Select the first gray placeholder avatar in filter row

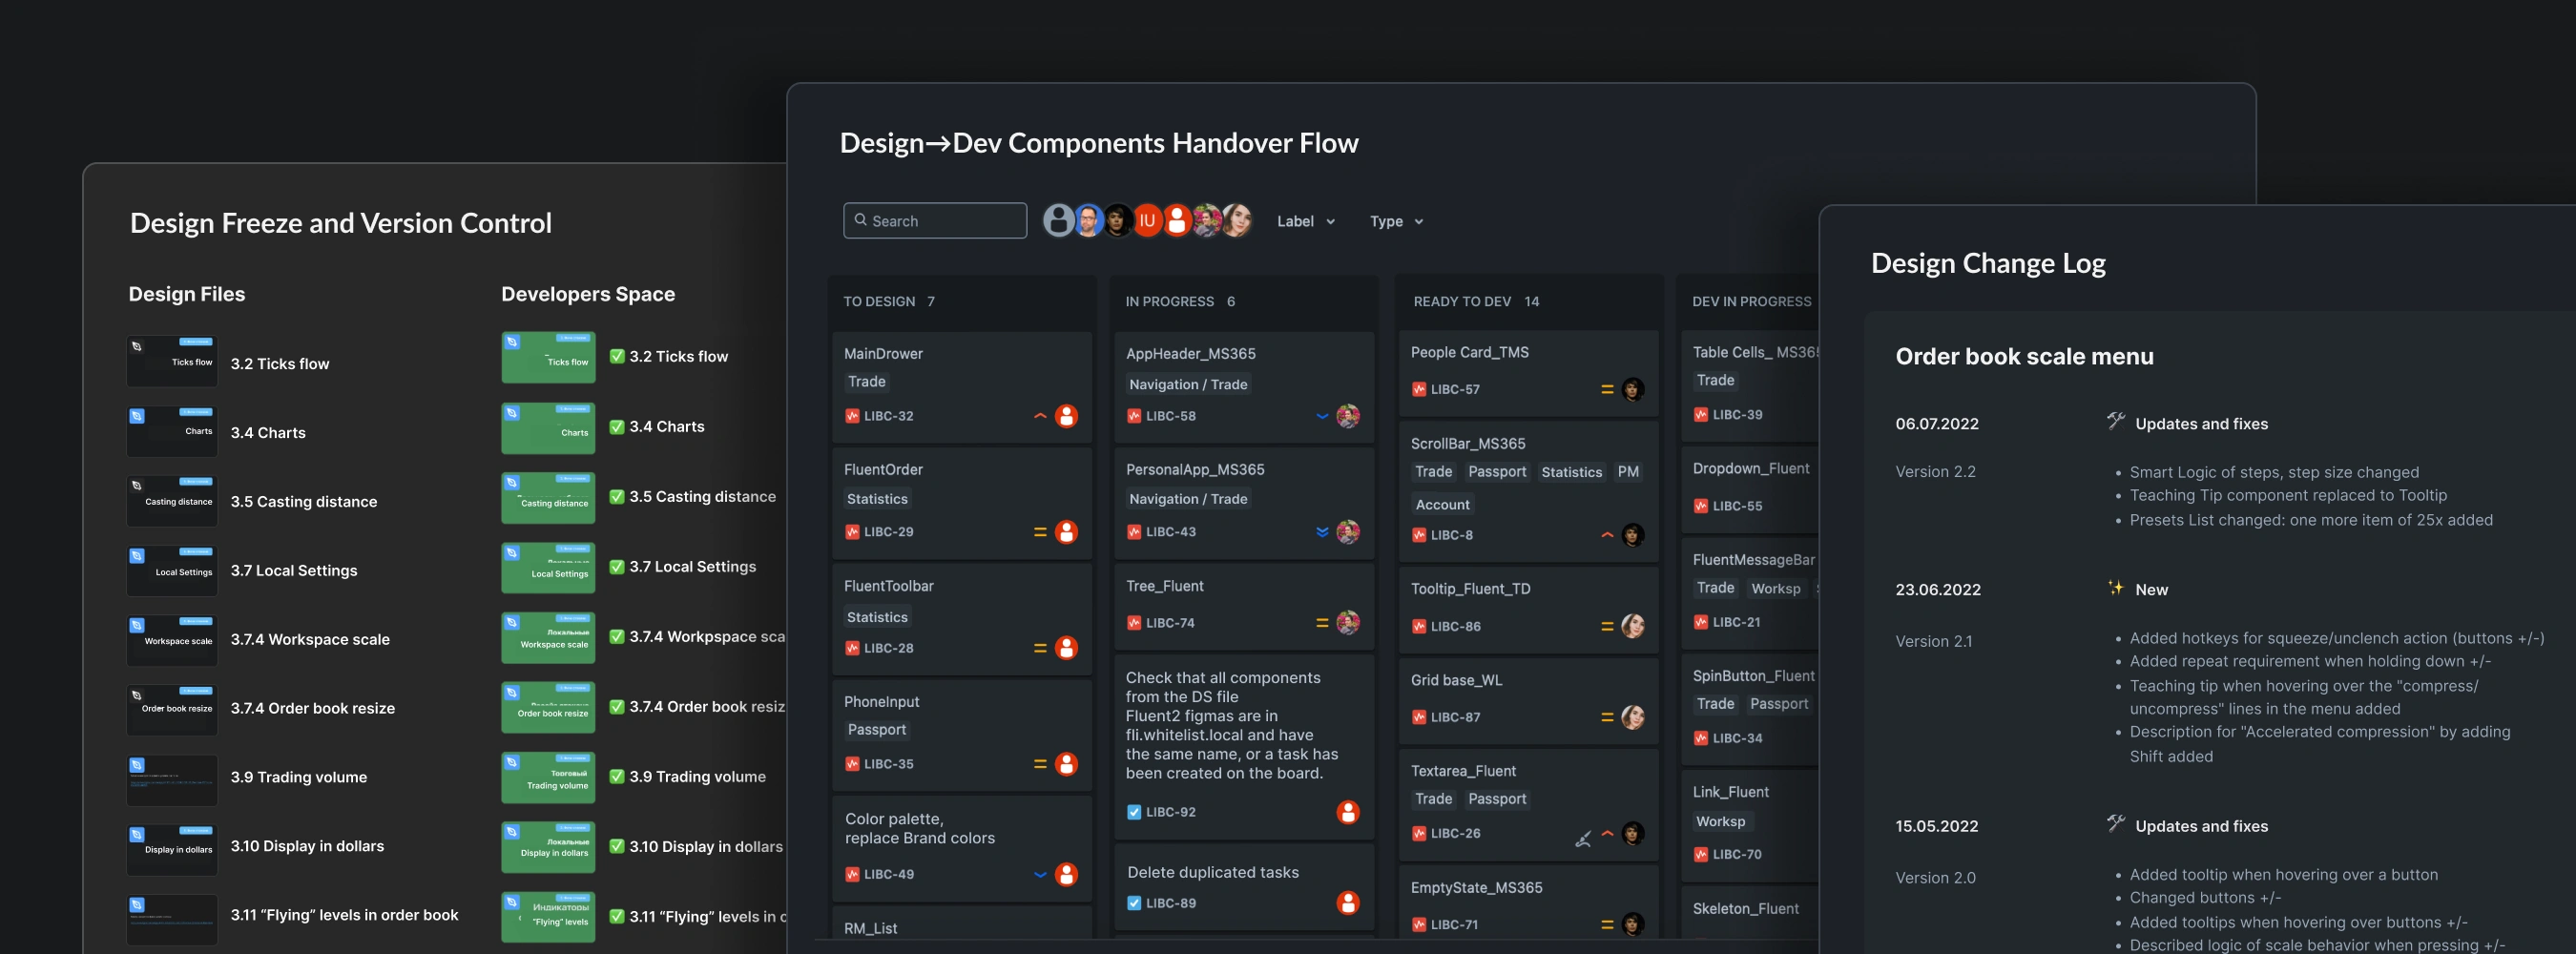click(x=1058, y=220)
